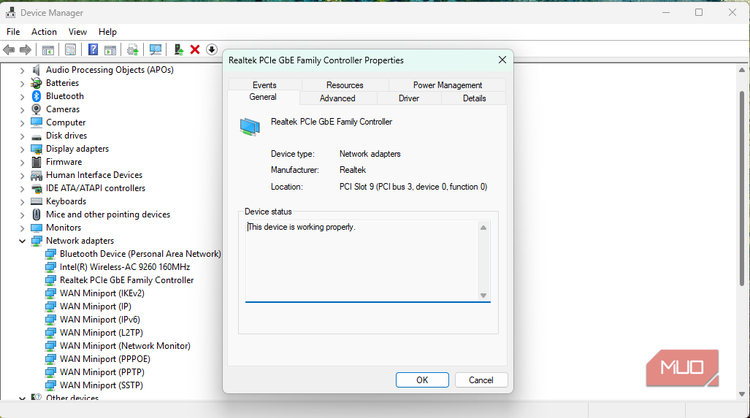Click the Back arrow toolbar icon
The height and width of the screenshot is (418, 750).
(x=9, y=49)
